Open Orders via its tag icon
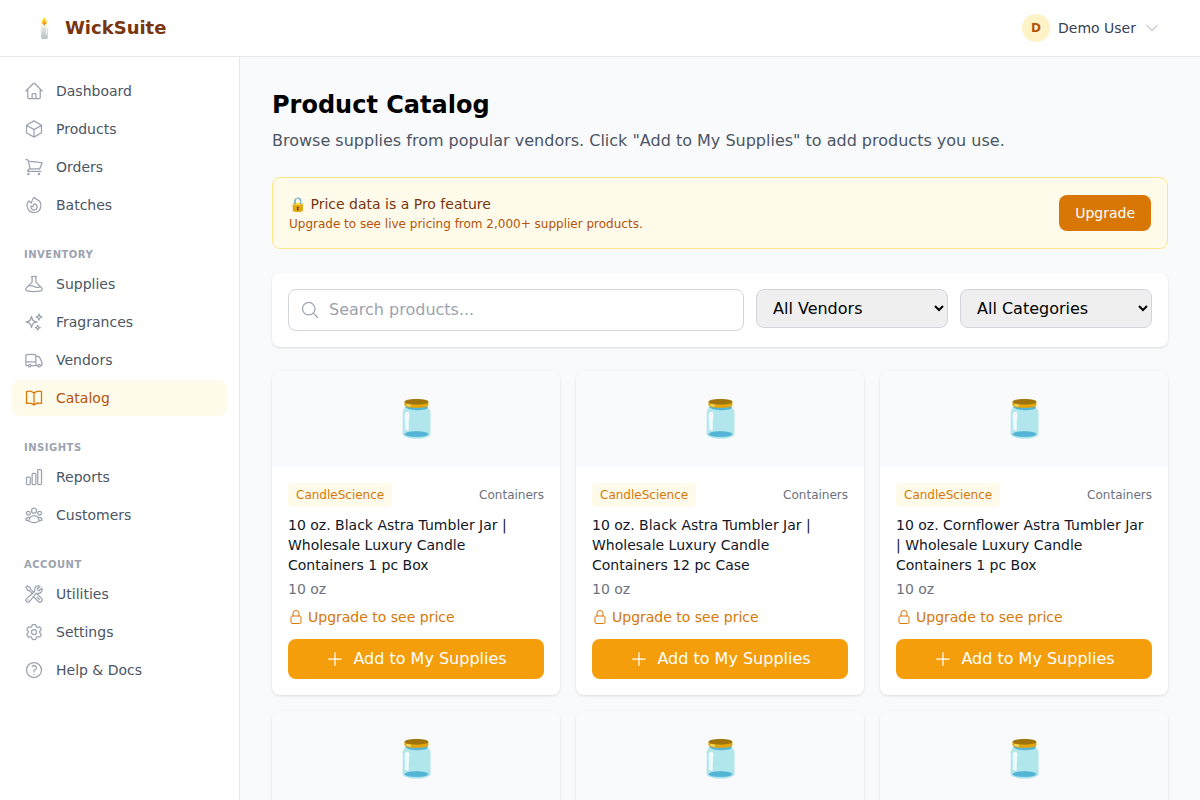This screenshot has width=1200, height=800. click(x=34, y=166)
